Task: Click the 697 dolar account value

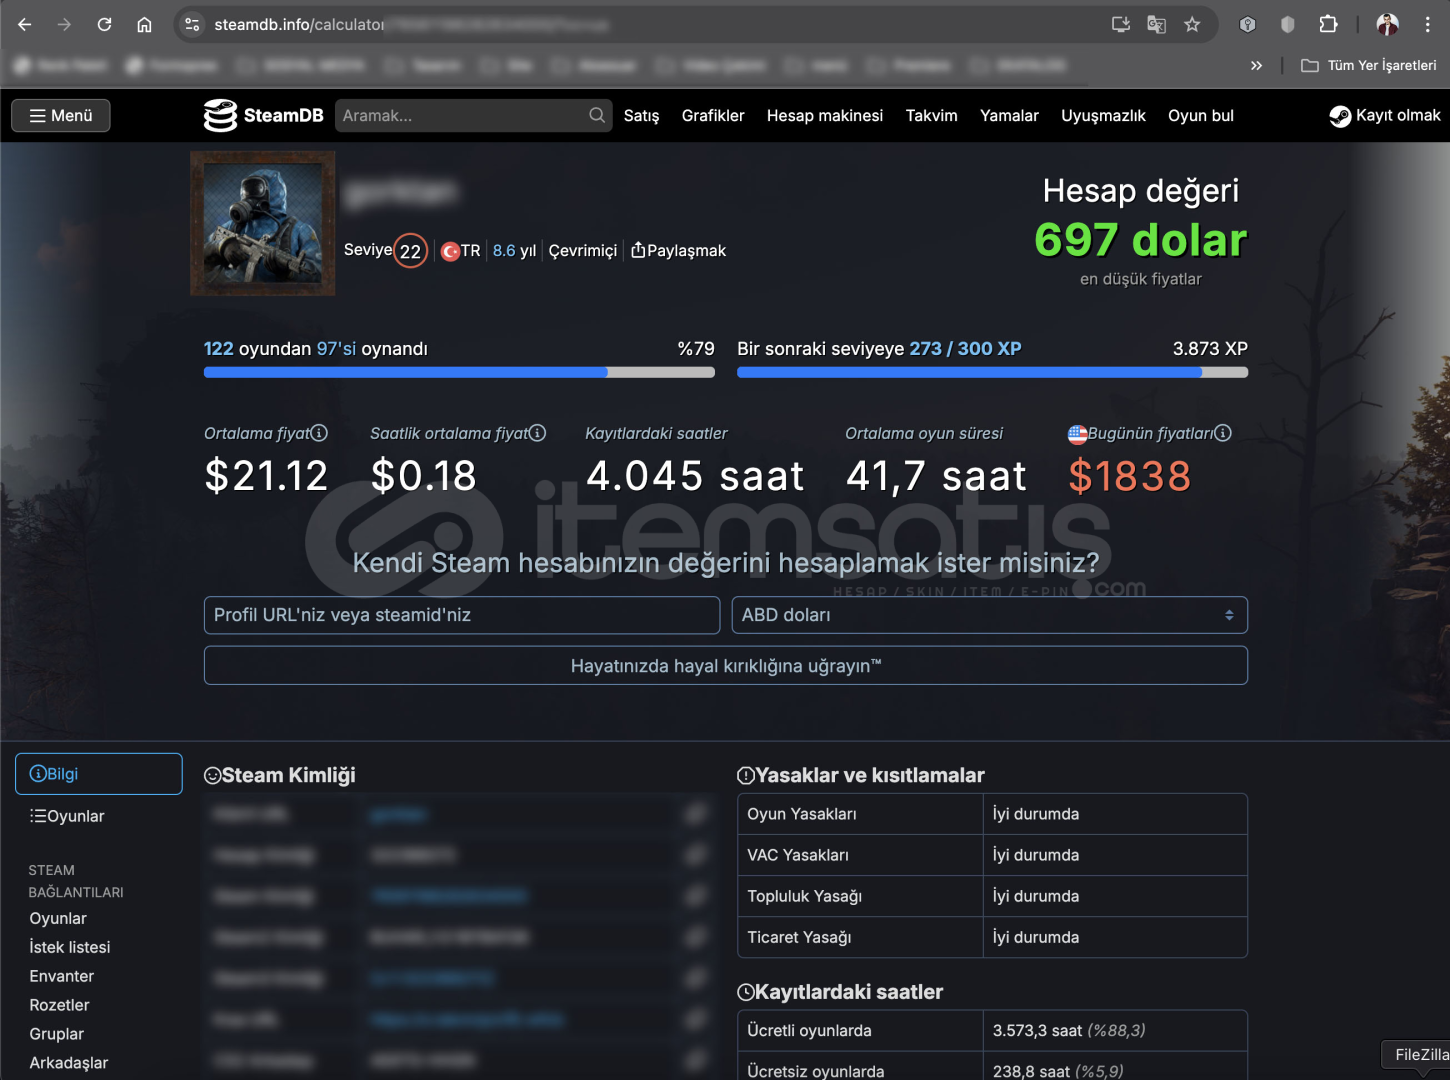Action: 1141,240
